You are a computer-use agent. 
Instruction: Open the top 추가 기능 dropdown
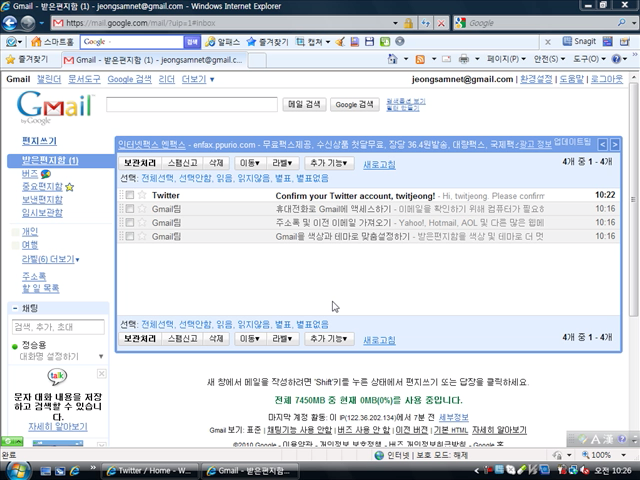[329, 163]
